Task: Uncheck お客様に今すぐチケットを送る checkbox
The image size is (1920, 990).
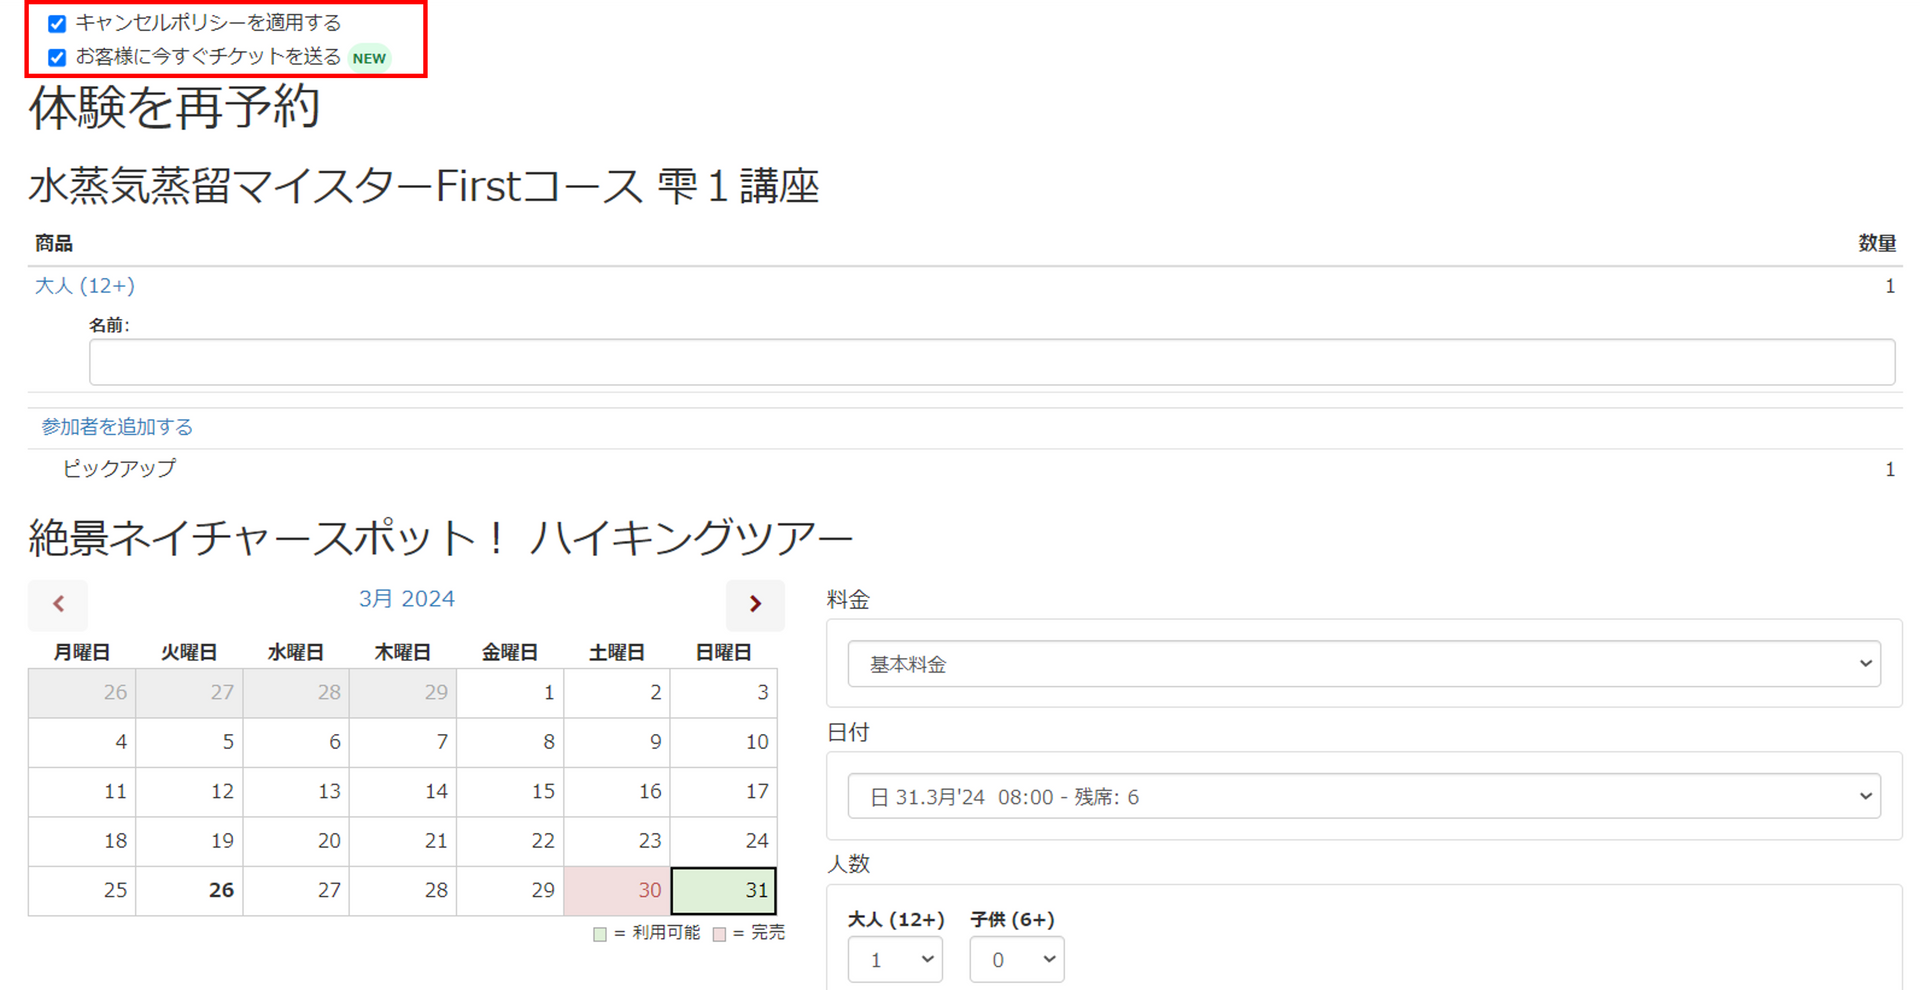Action: tap(57, 58)
